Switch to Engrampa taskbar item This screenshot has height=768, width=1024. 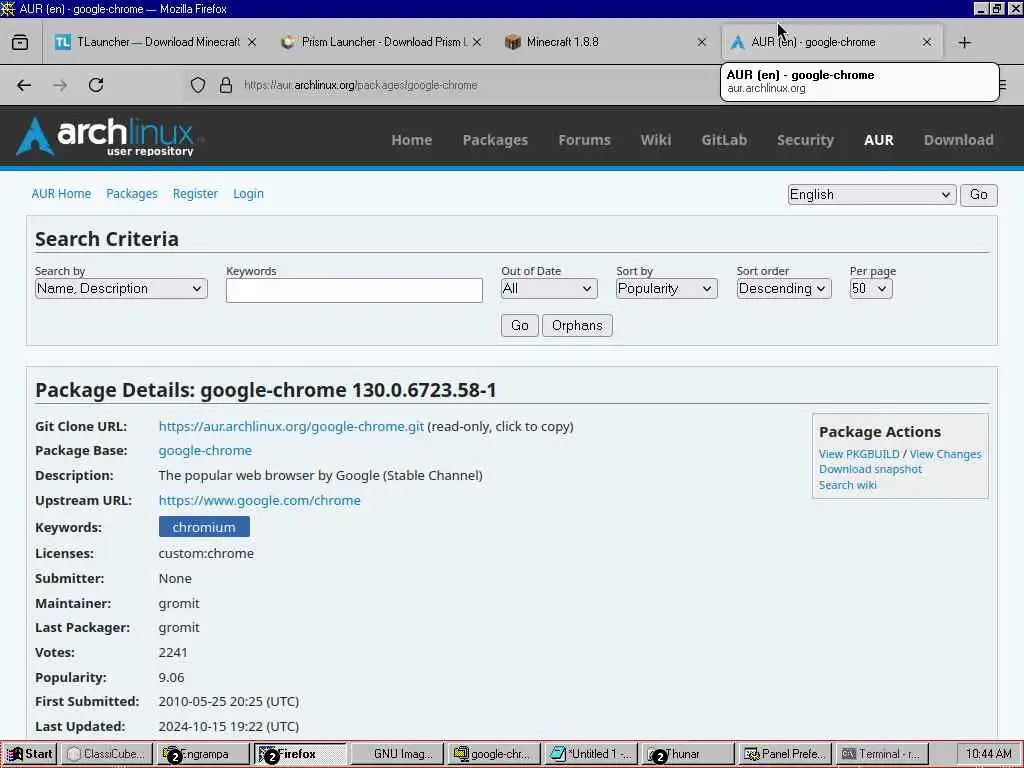point(203,754)
